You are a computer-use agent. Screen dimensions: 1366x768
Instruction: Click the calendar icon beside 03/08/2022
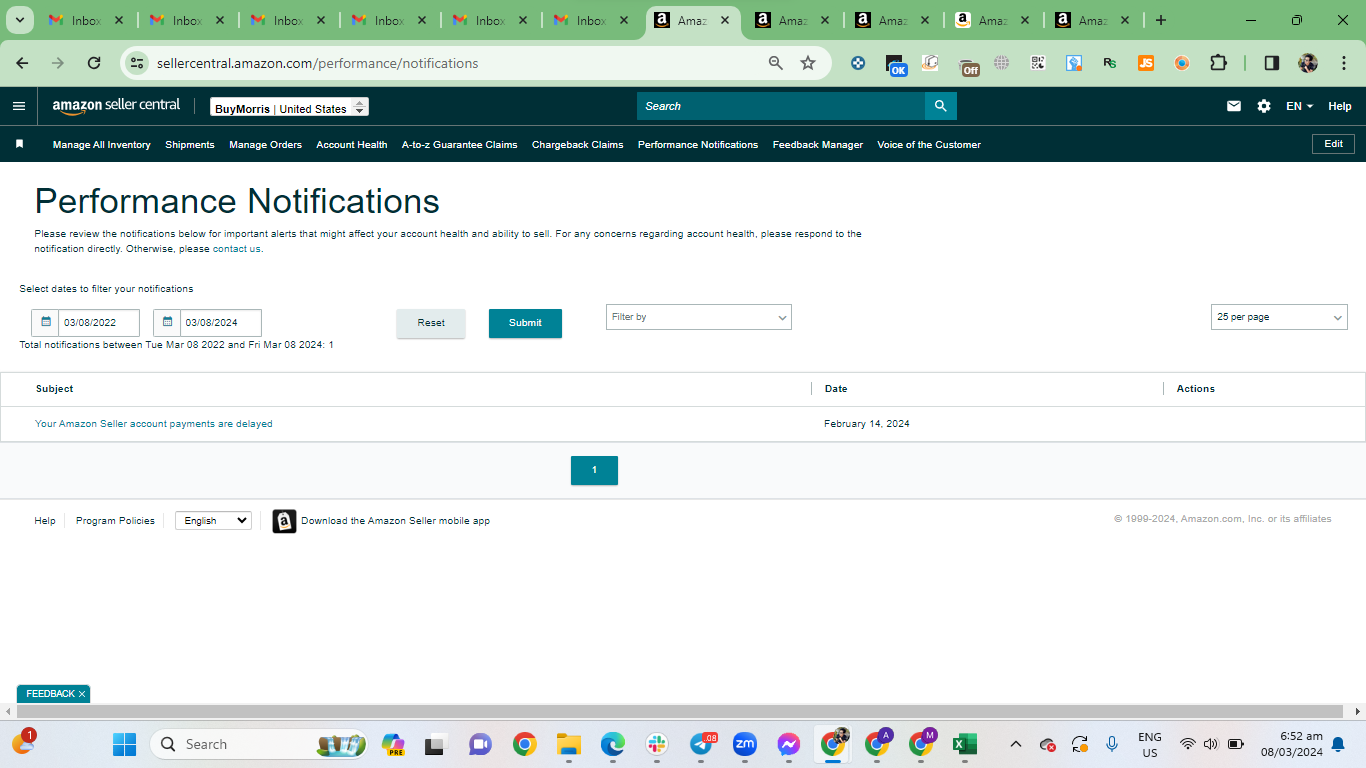45,323
